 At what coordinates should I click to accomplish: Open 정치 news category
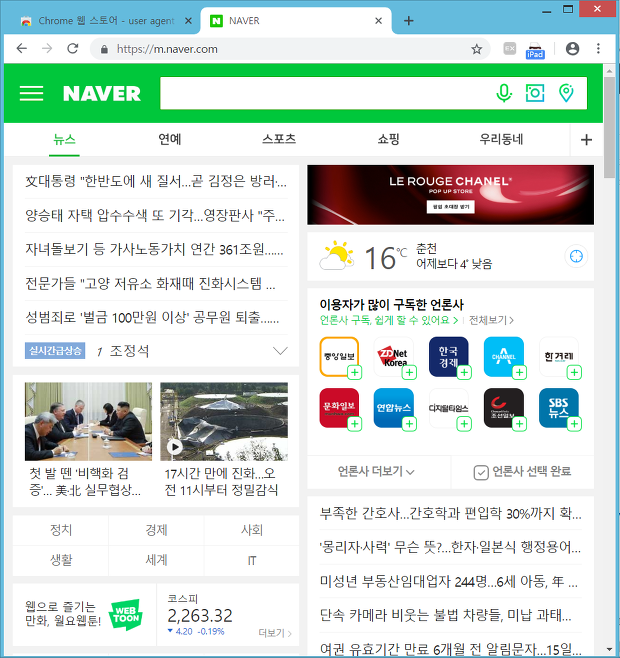click(61, 530)
